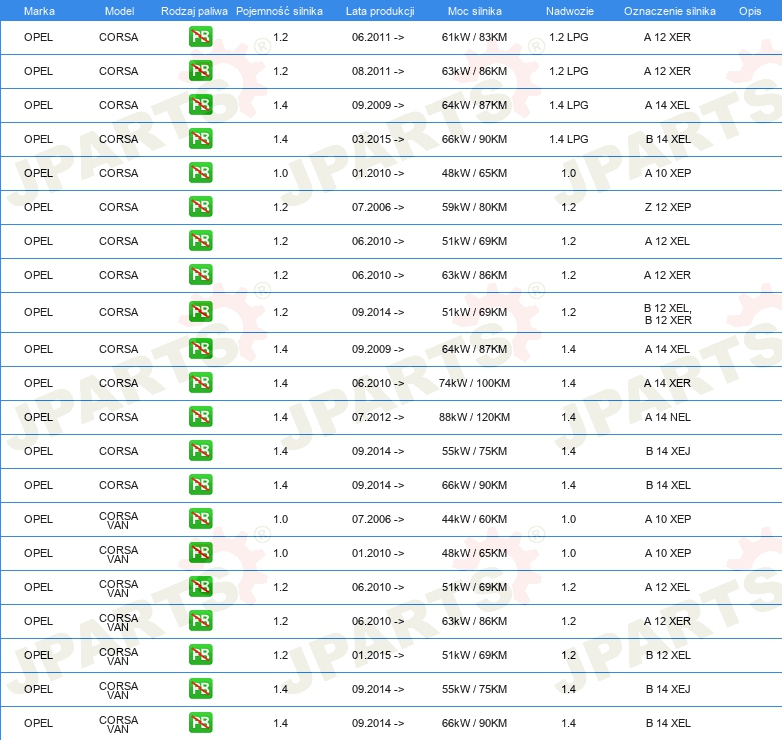This screenshot has height=740, width=782.
Task: Click the fuel icon in the CORSA VAN 63kW / 86KM row
Action: 200,620
